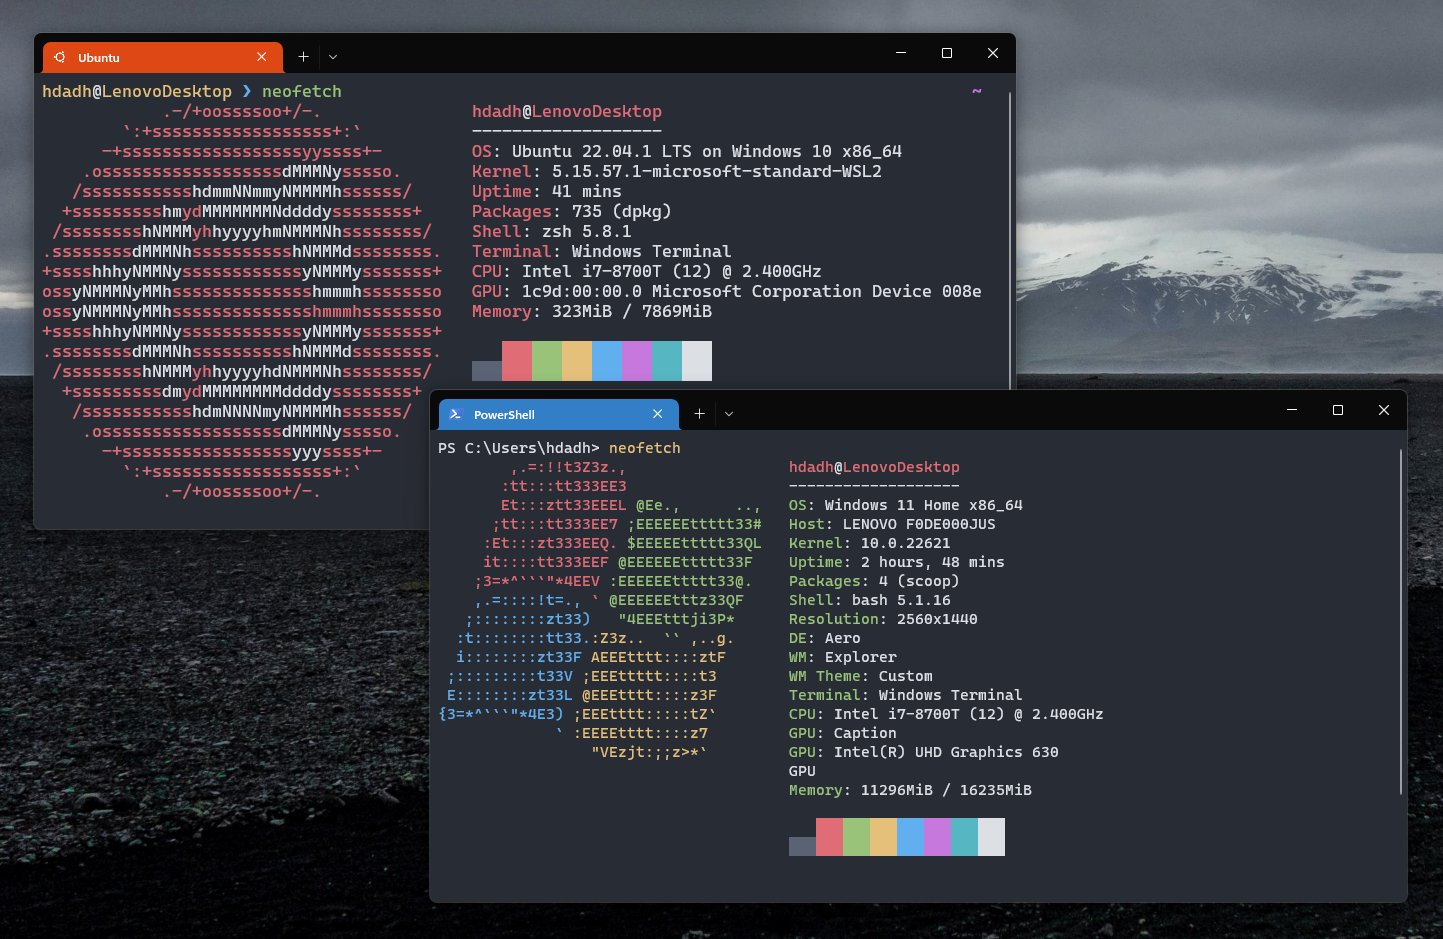The width and height of the screenshot is (1443, 939).
Task: Click the maximize icon of the PowerShell window
Action: pos(1337,410)
